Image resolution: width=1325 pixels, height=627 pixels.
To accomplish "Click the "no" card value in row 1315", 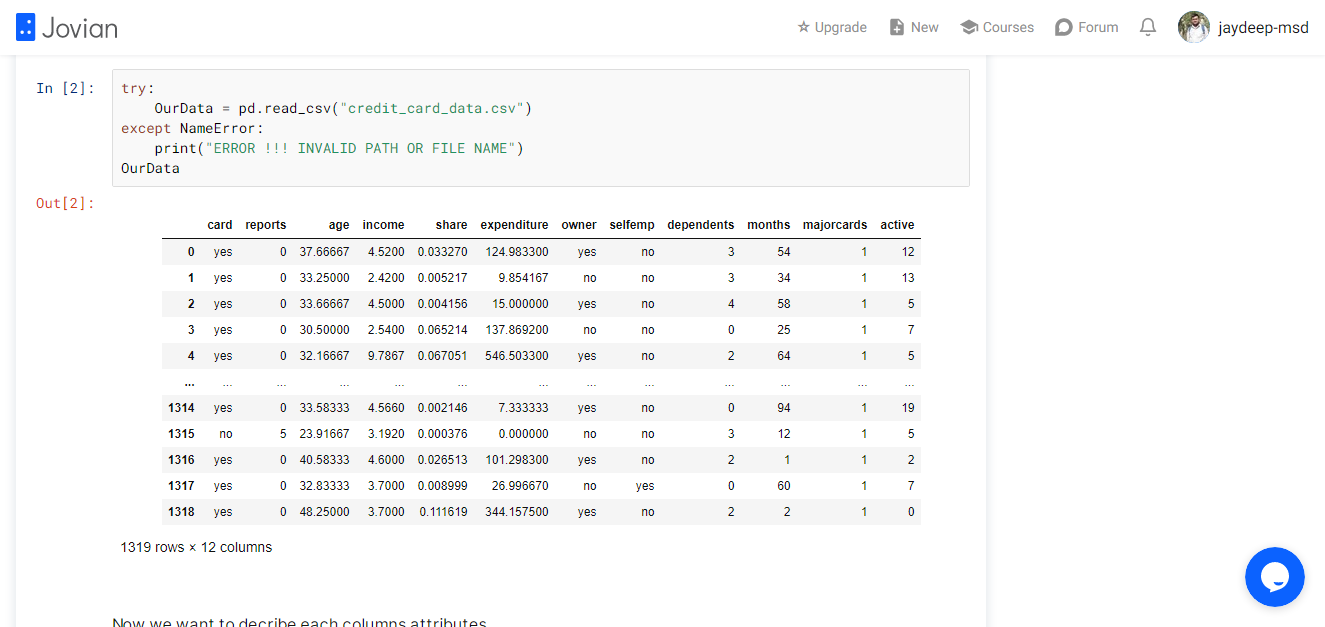I will coord(226,434).
